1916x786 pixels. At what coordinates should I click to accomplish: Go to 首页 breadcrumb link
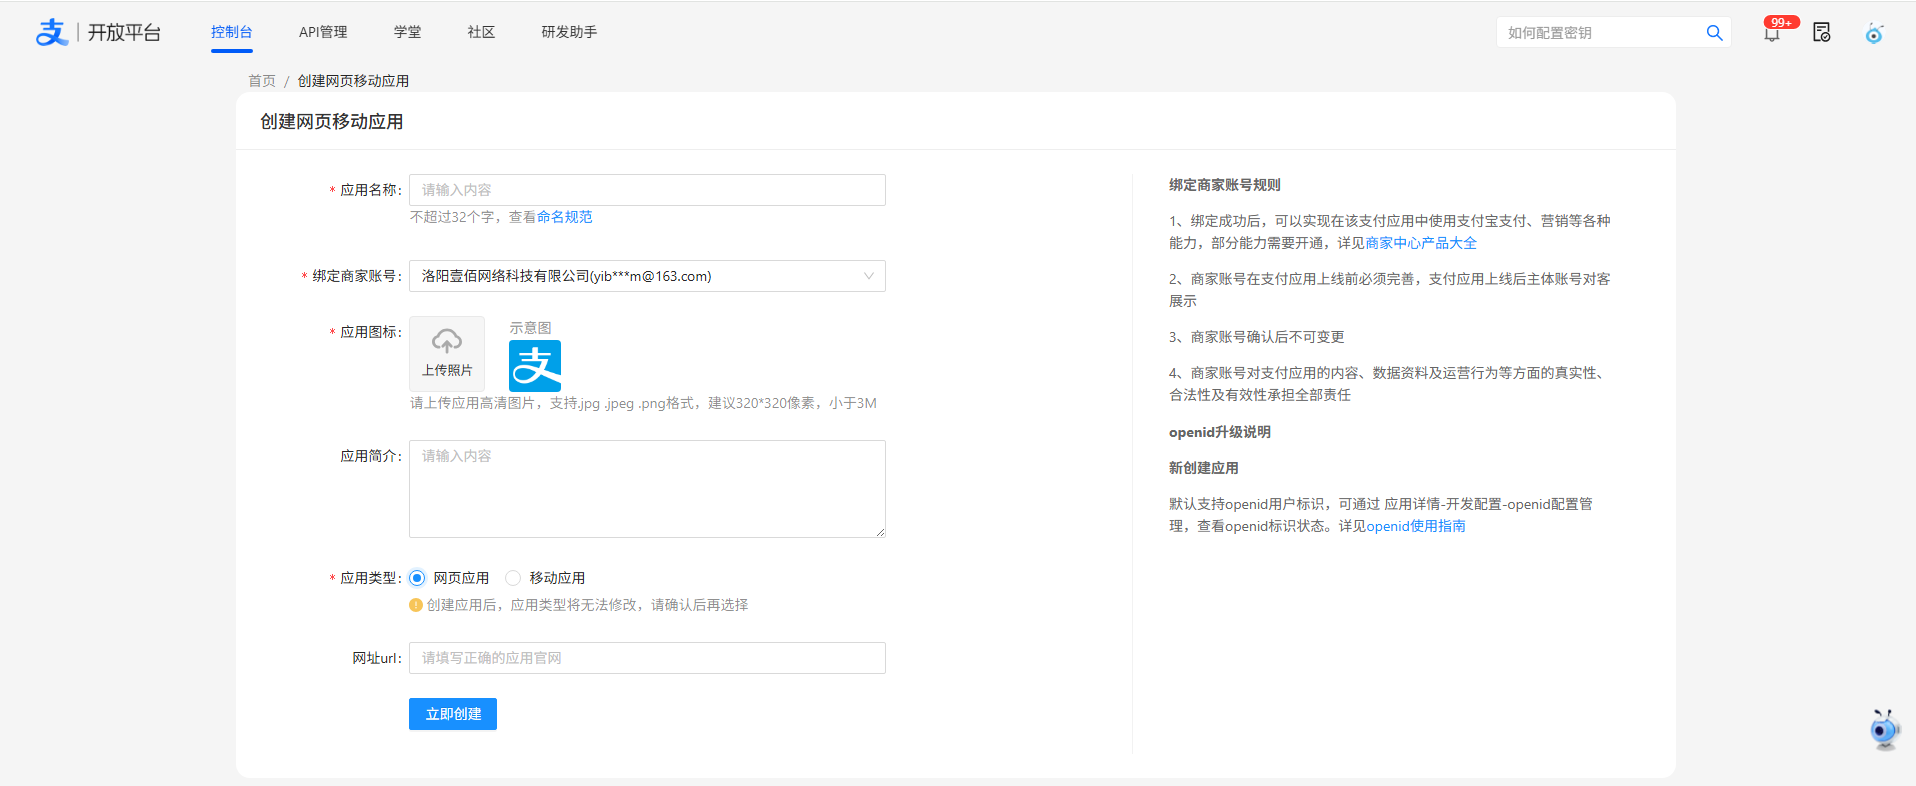tap(262, 81)
